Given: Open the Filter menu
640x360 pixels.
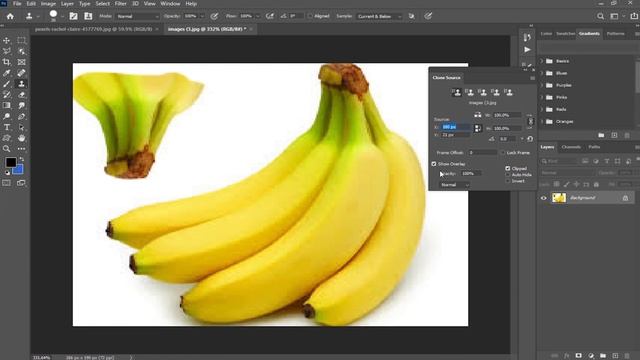Looking at the screenshot, I should pyautogui.click(x=120, y=4).
